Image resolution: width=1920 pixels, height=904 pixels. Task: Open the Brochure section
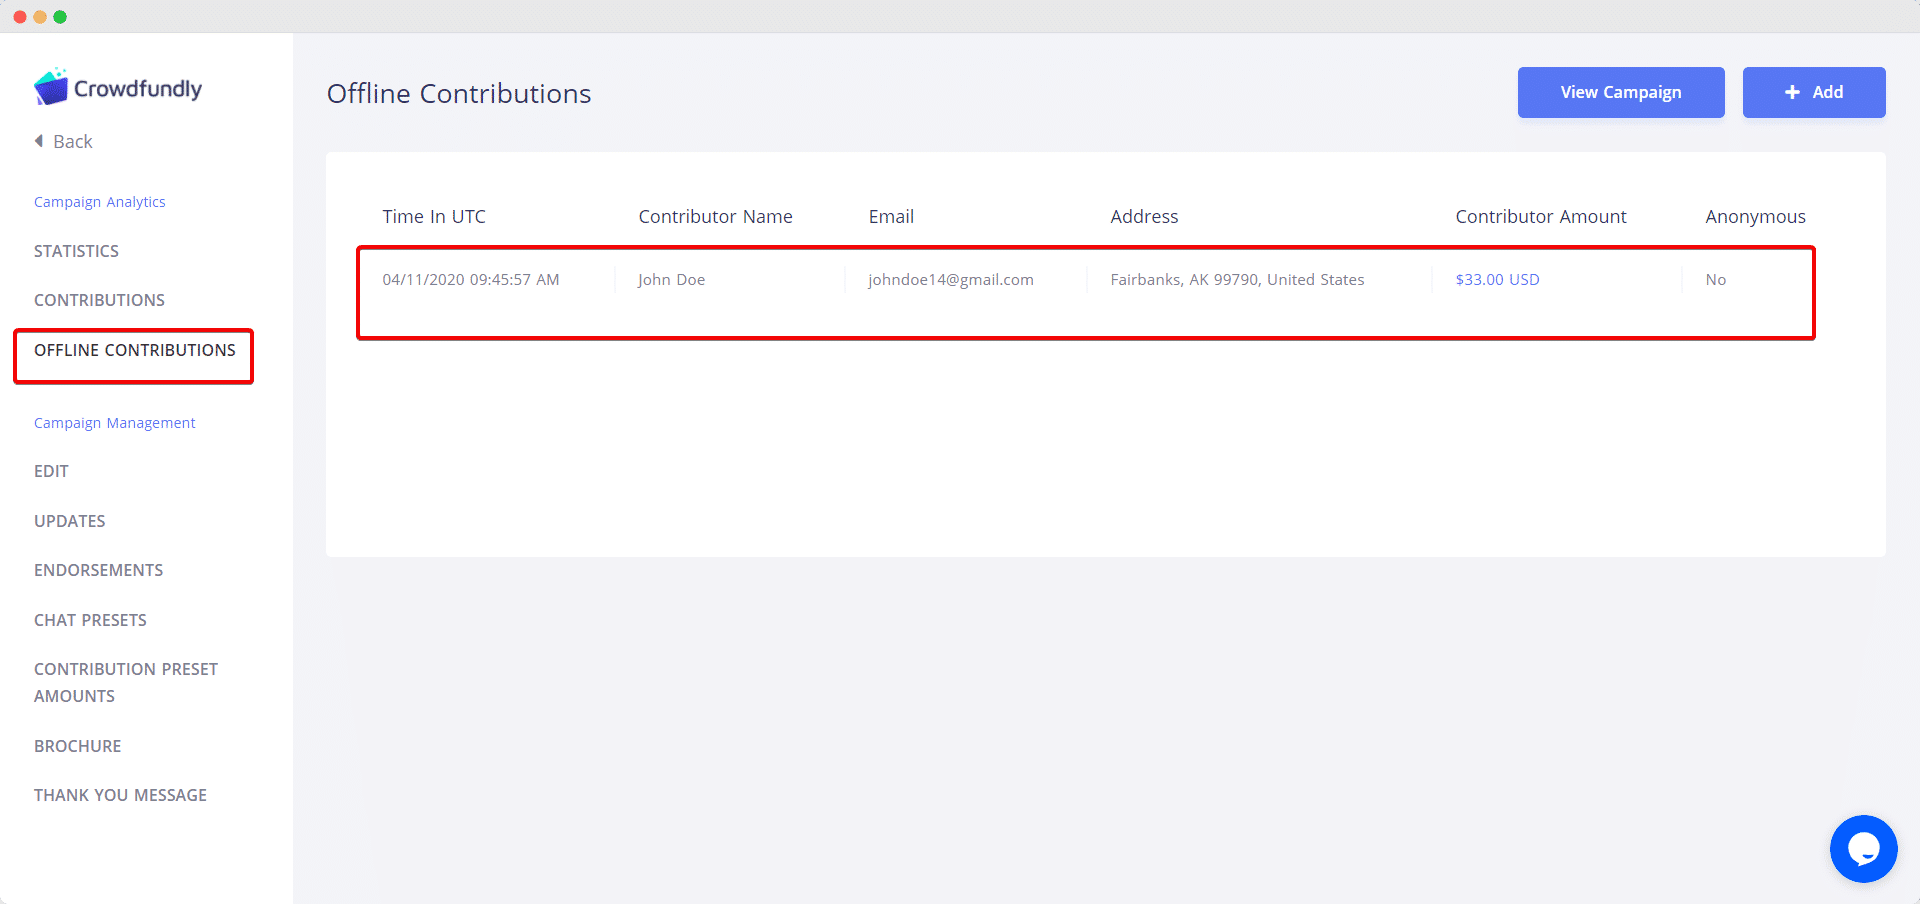click(x=77, y=746)
